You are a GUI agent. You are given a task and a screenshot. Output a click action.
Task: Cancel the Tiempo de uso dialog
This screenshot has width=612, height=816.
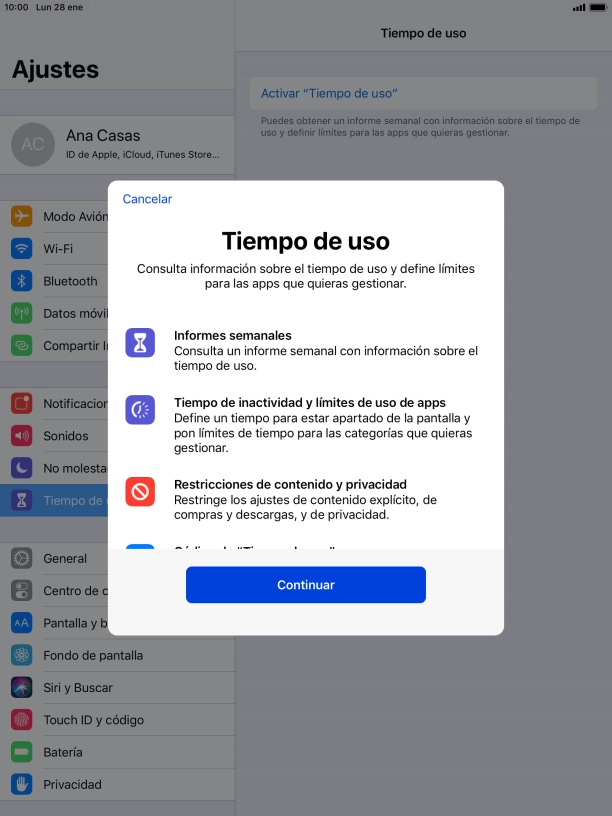coord(147,199)
